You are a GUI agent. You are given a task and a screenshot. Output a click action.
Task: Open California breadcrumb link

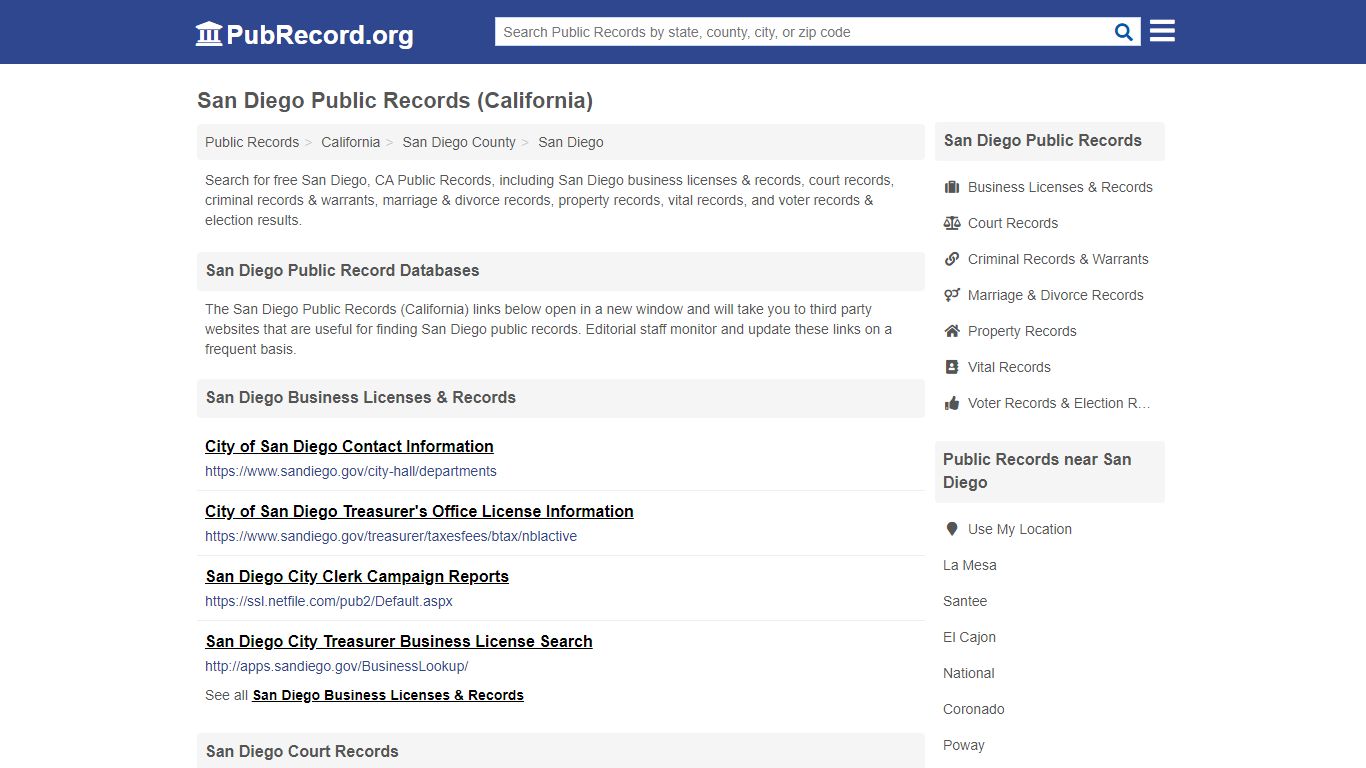[350, 142]
